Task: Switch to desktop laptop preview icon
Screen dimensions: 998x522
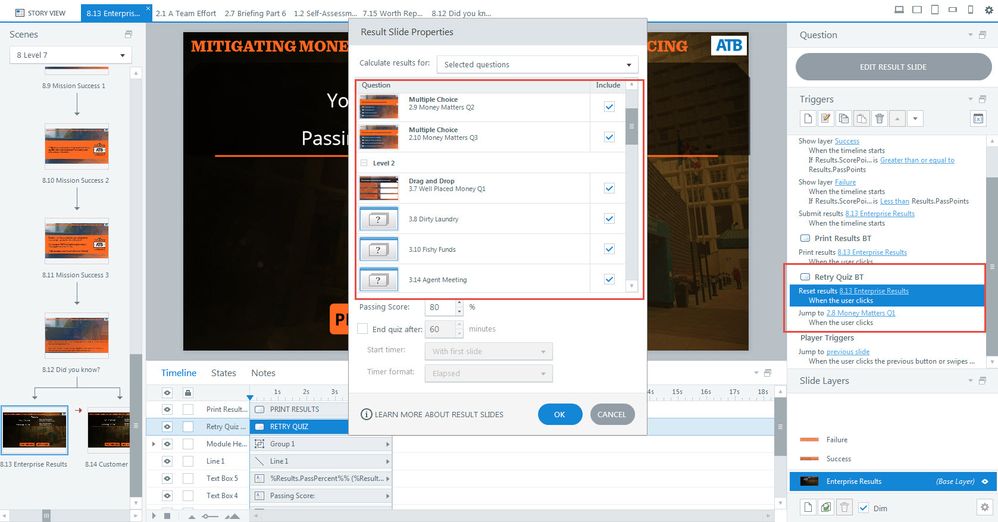Action: [x=899, y=10]
